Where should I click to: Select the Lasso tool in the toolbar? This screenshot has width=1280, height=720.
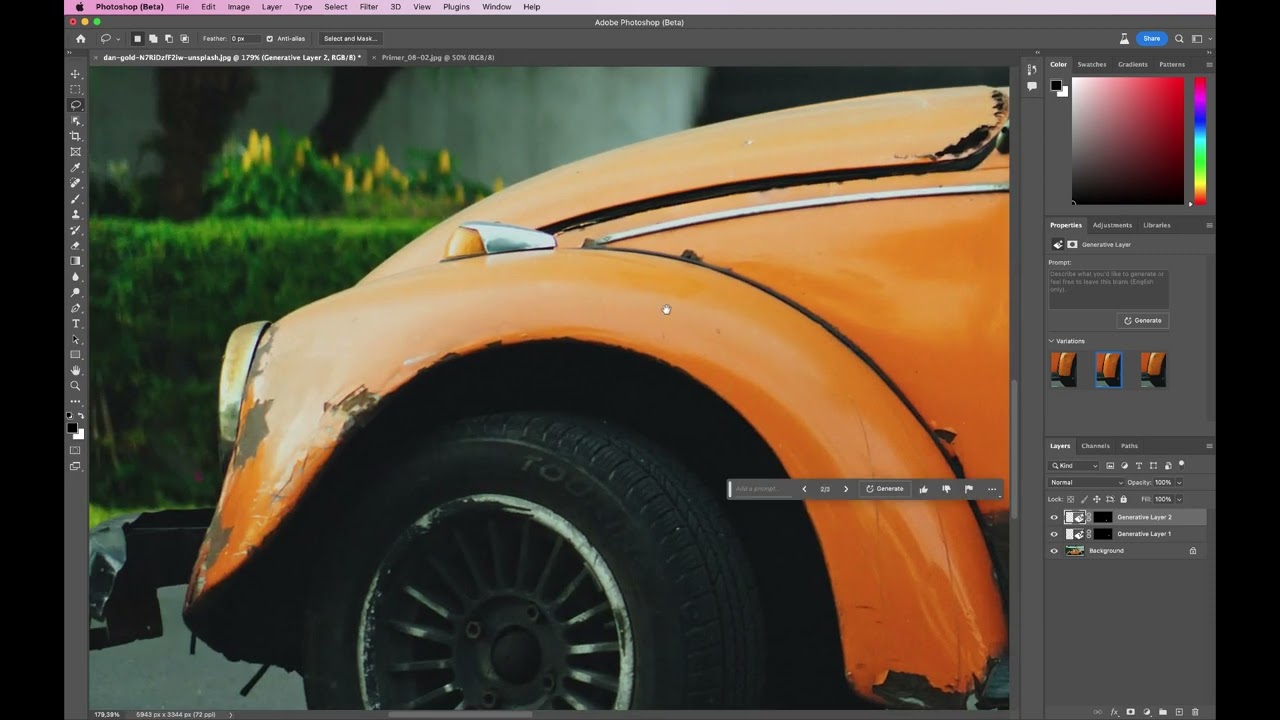[x=75, y=105]
